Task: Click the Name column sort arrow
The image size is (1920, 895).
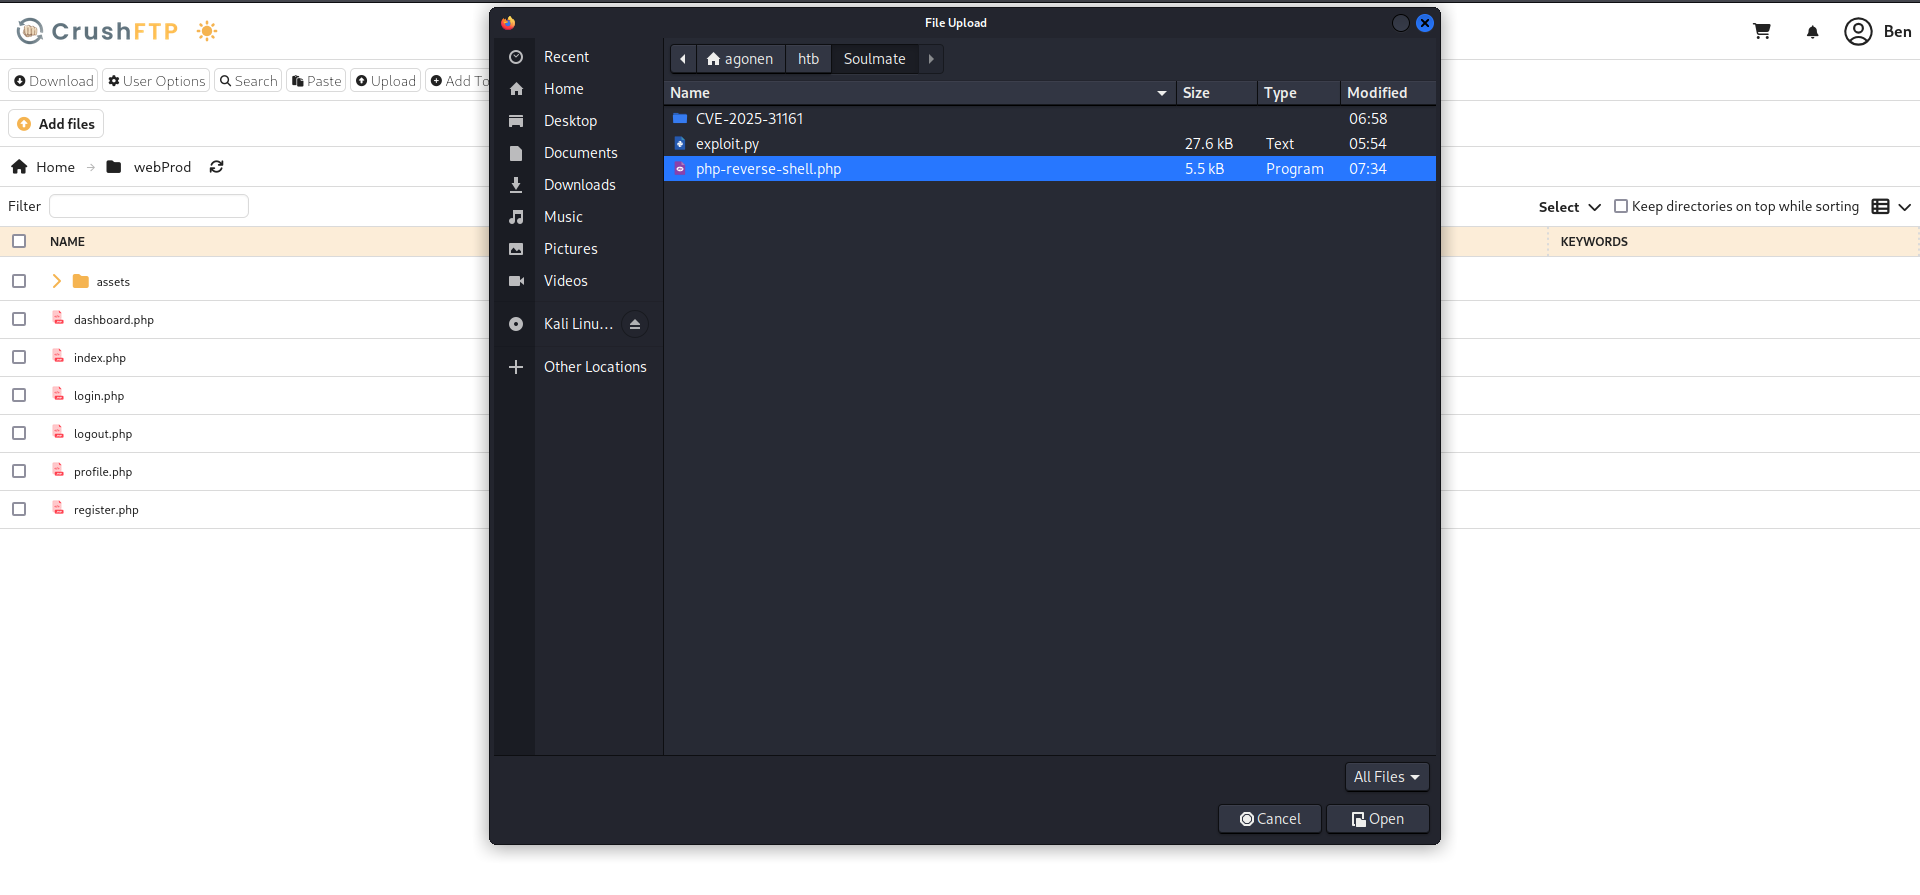Action: click(1162, 93)
